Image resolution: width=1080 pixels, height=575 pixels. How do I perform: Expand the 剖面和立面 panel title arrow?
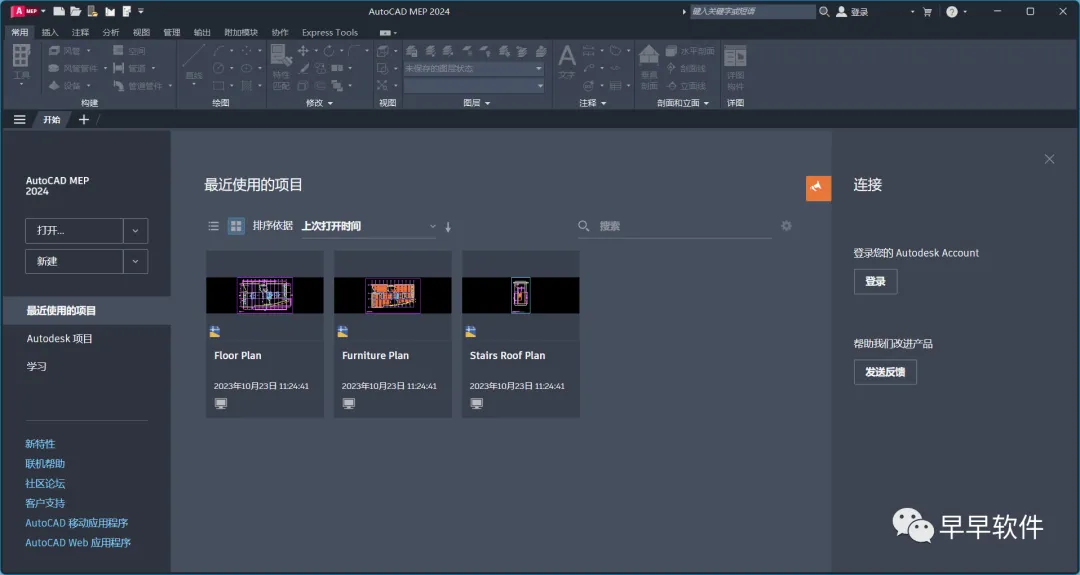(706, 103)
